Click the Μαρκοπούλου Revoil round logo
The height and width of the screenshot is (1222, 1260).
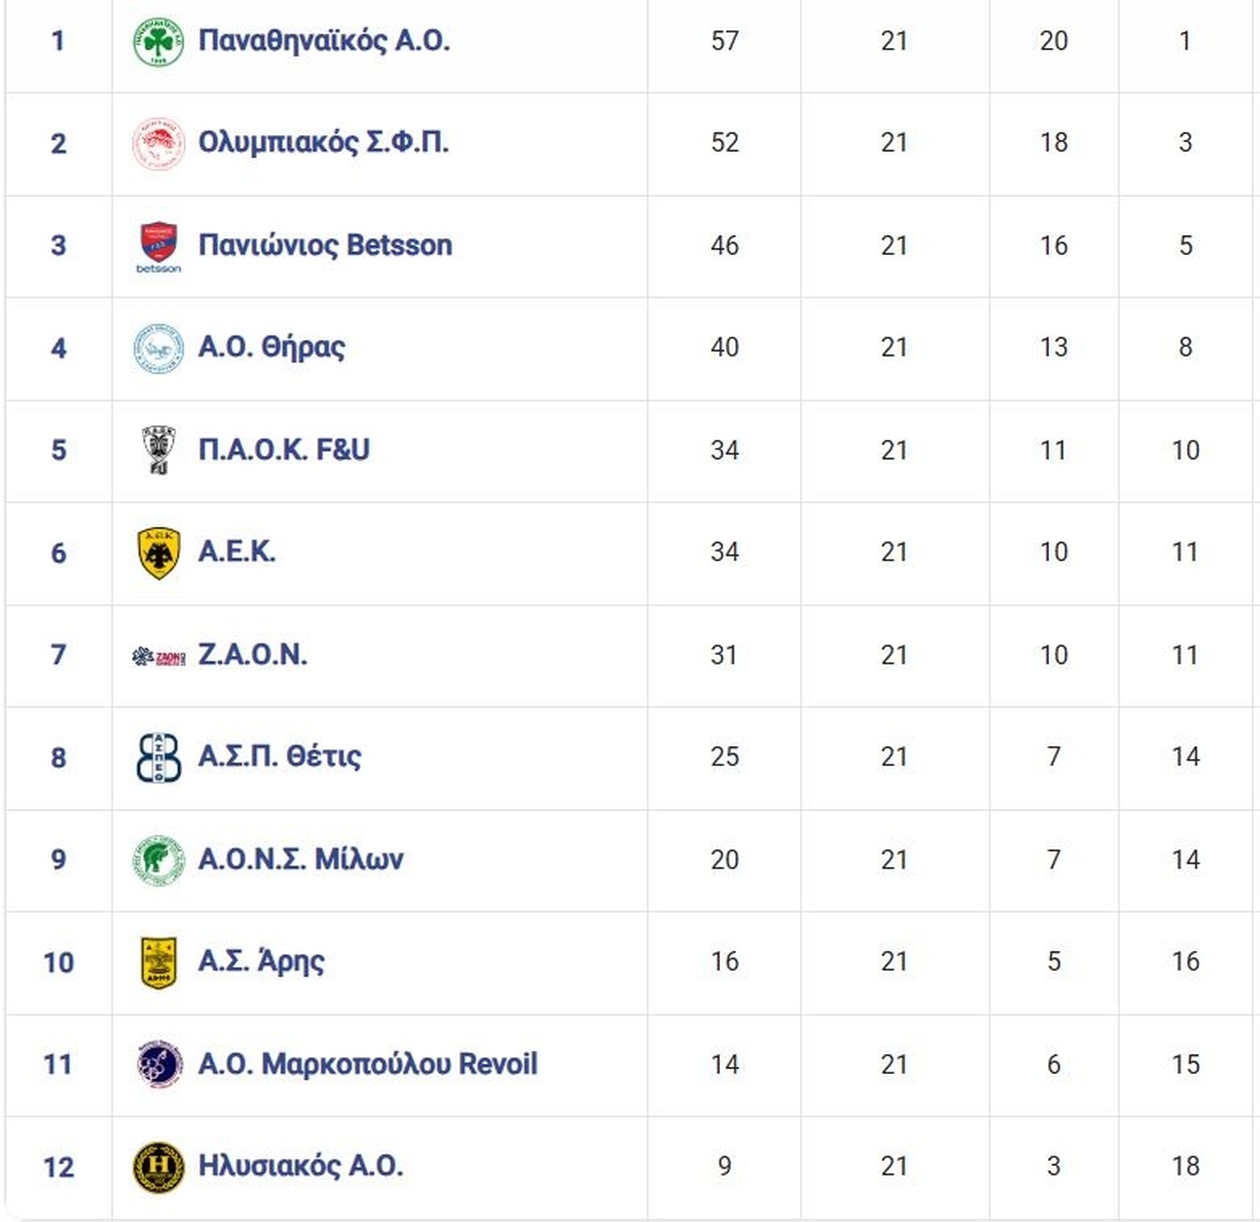coord(158,1064)
